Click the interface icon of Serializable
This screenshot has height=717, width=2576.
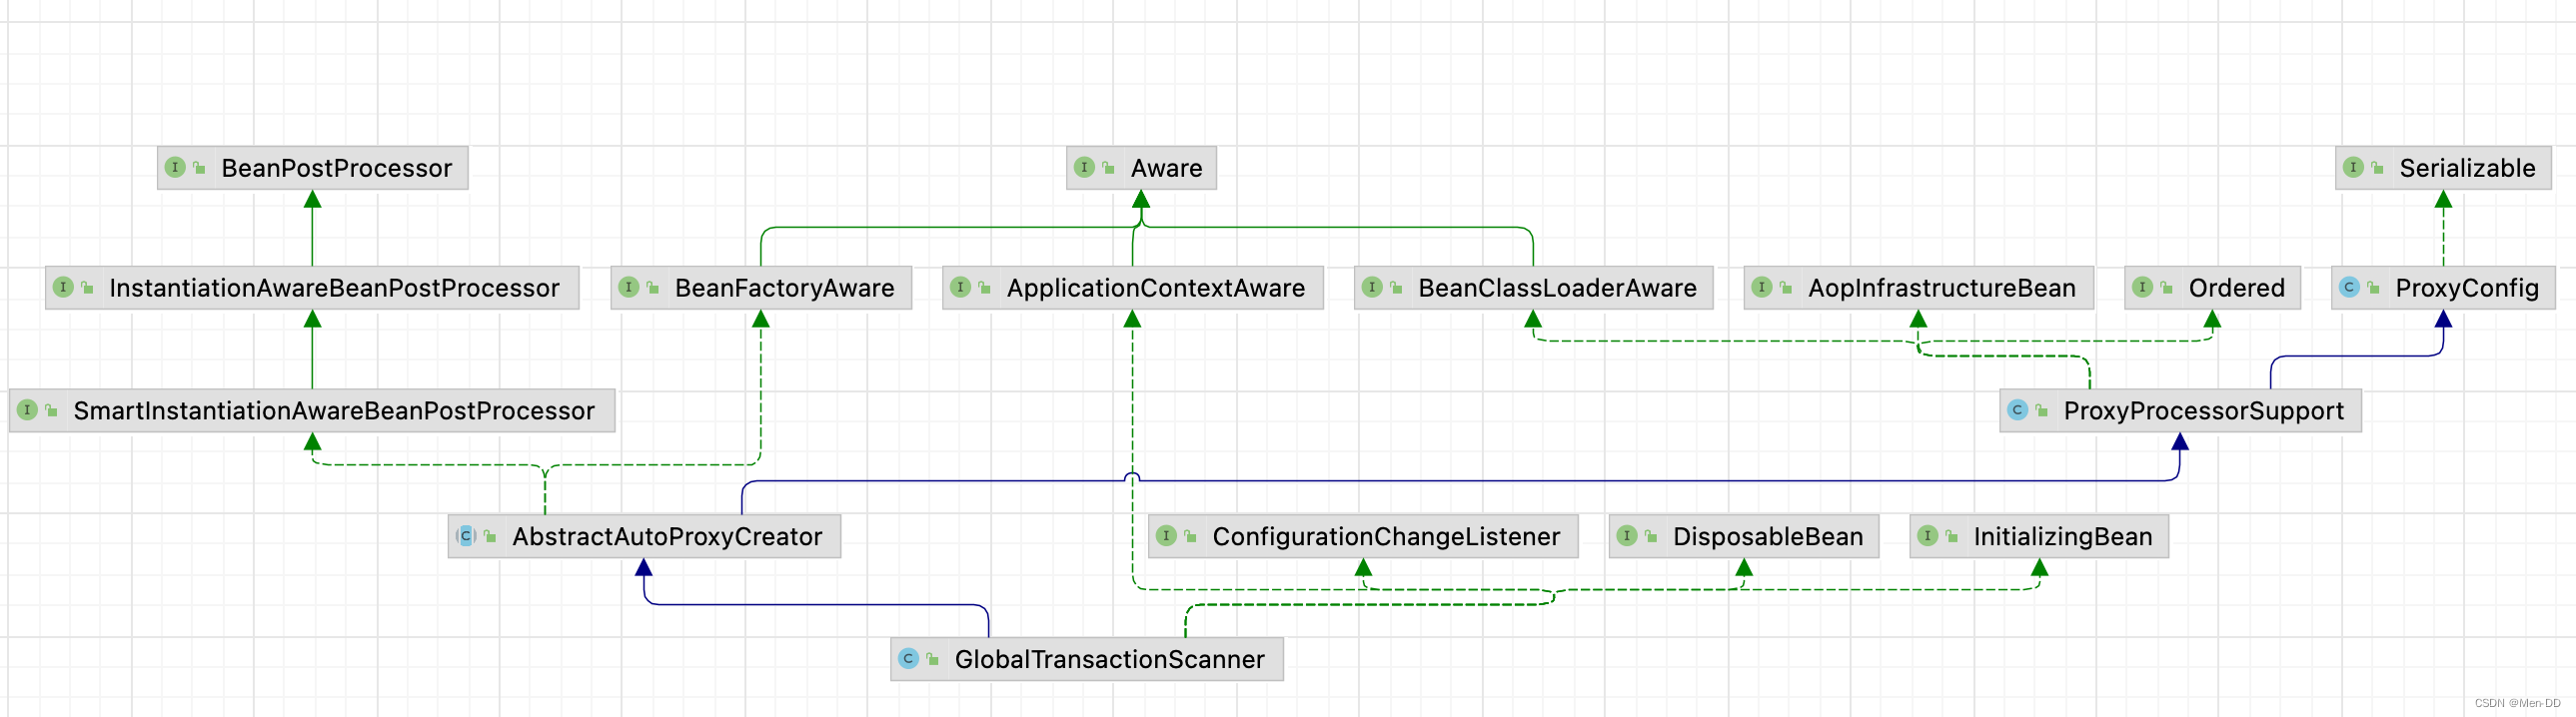[2353, 167]
